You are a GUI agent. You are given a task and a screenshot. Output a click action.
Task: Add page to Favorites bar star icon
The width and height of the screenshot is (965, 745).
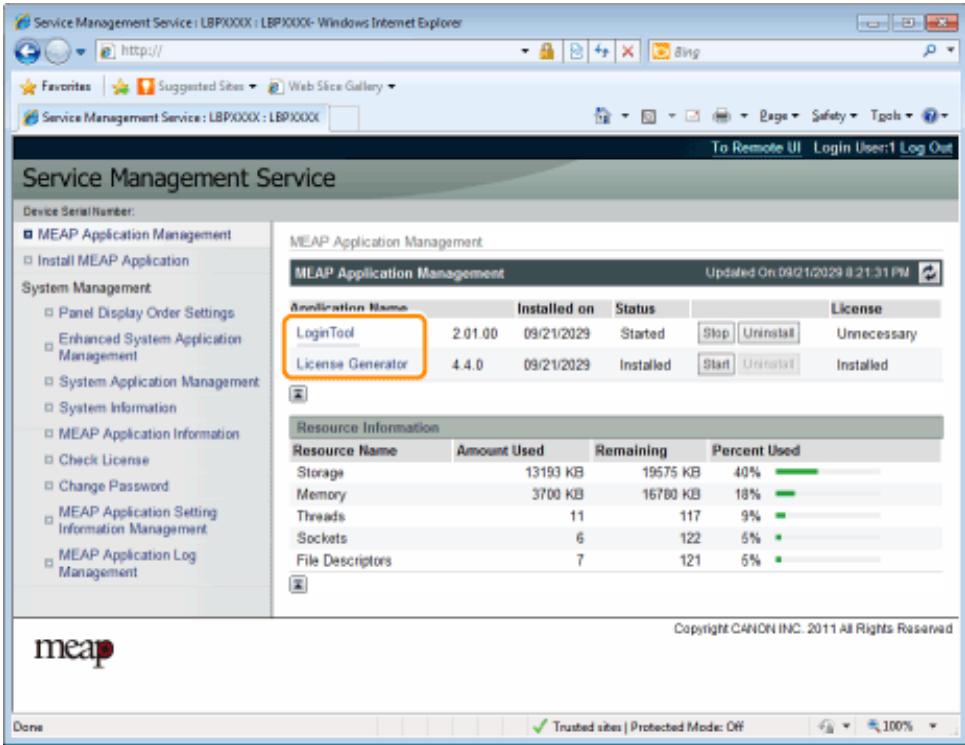(x=121, y=87)
